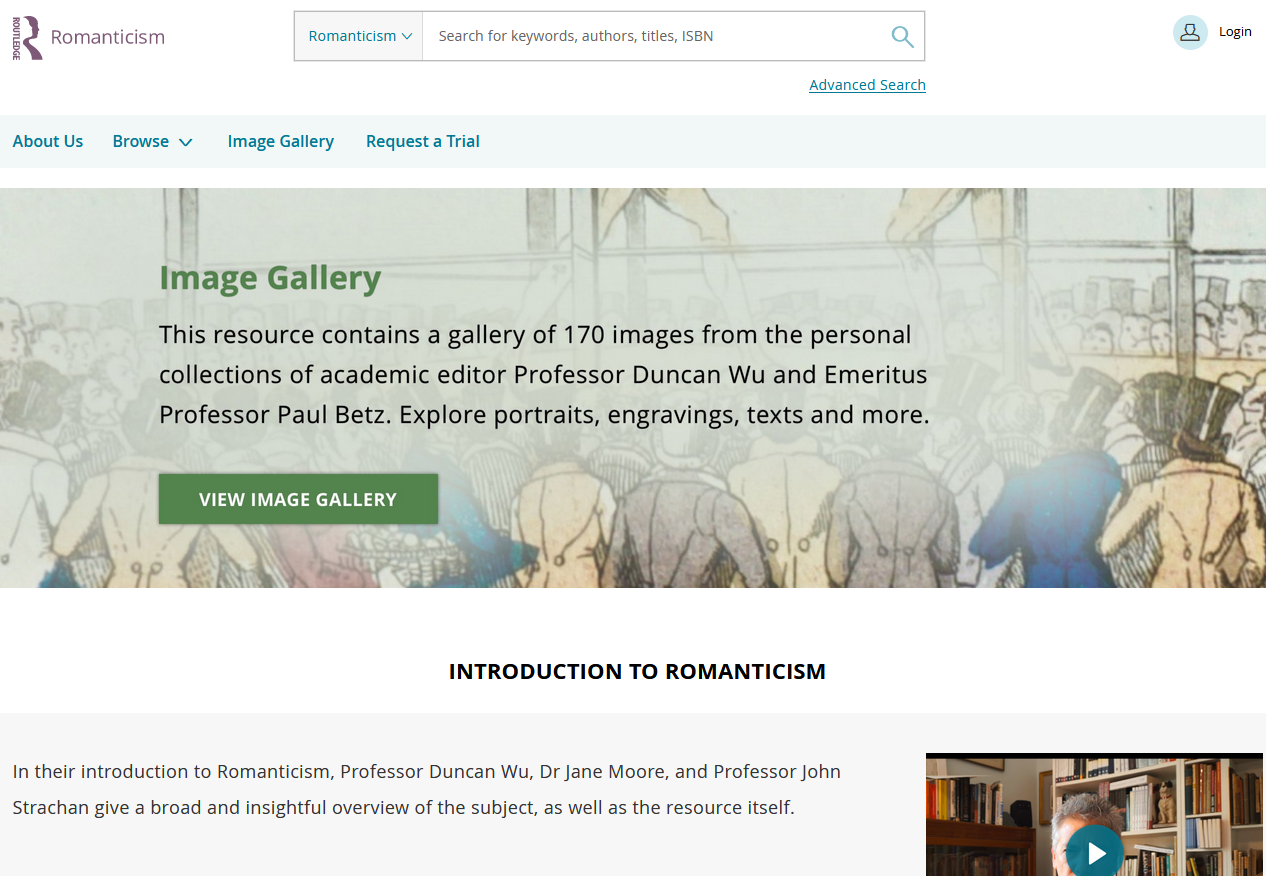The width and height of the screenshot is (1266, 876).
Task: Click the banner text about 170 images
Action: tap(544, 374)
